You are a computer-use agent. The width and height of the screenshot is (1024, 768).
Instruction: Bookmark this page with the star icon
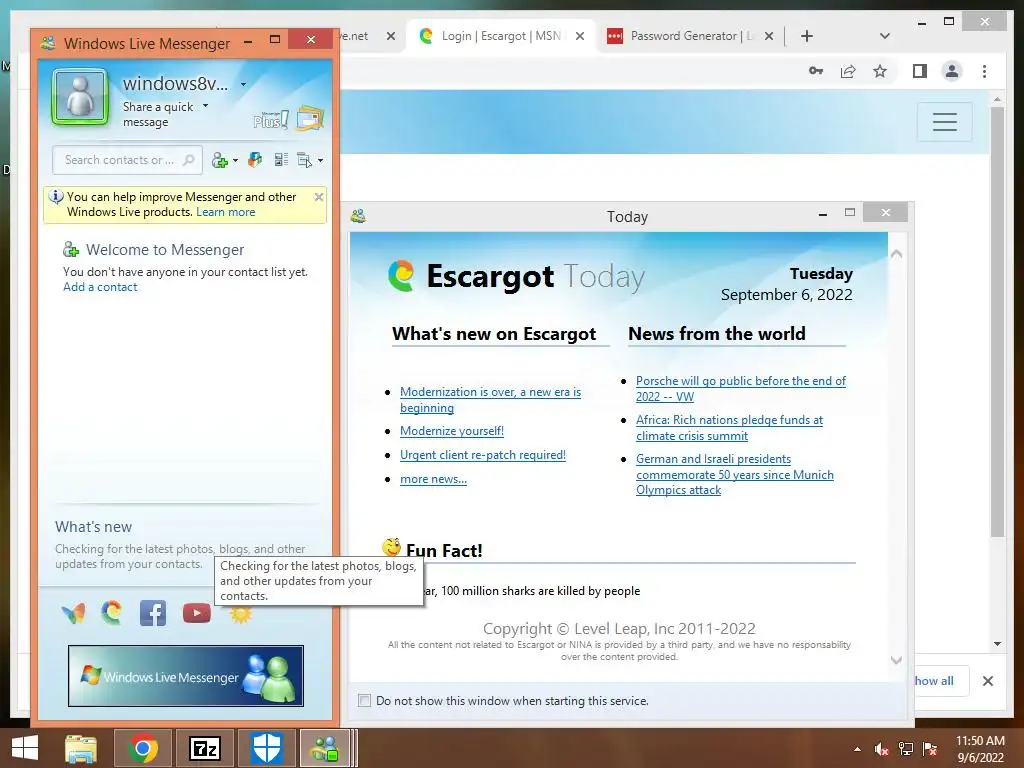click(880, 71)
